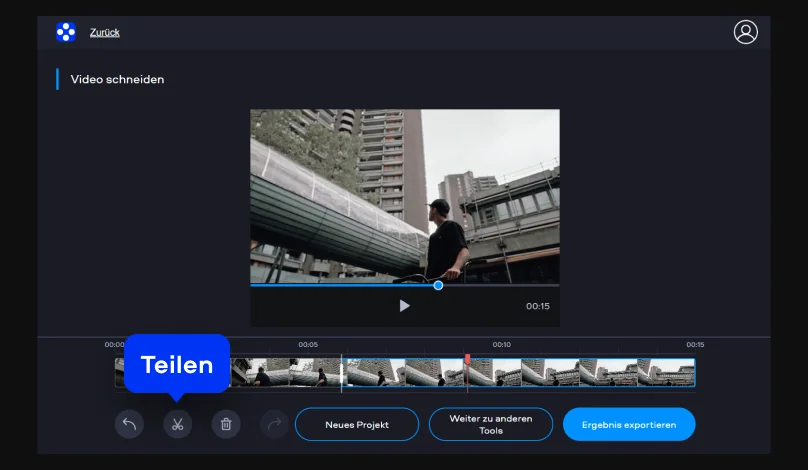Go back using the Zurück link
This screenshot has width=808, height=470.
coord(104,32)
